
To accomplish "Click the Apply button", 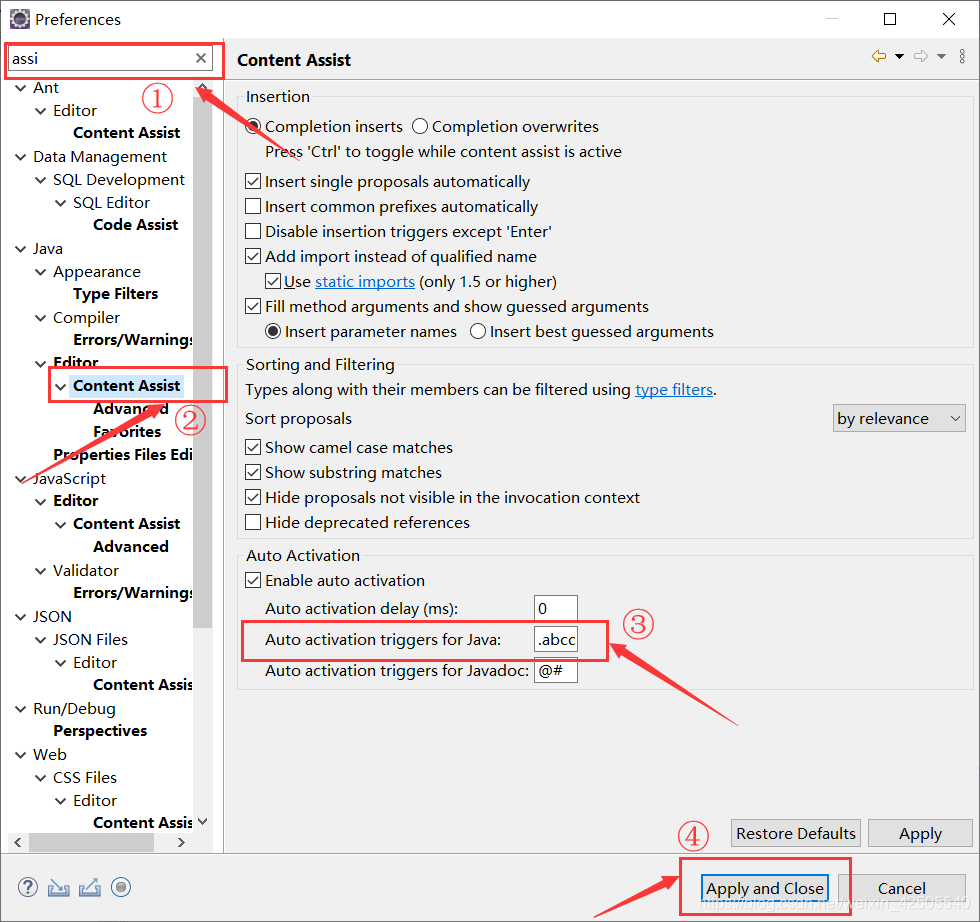I will (920, 833).
